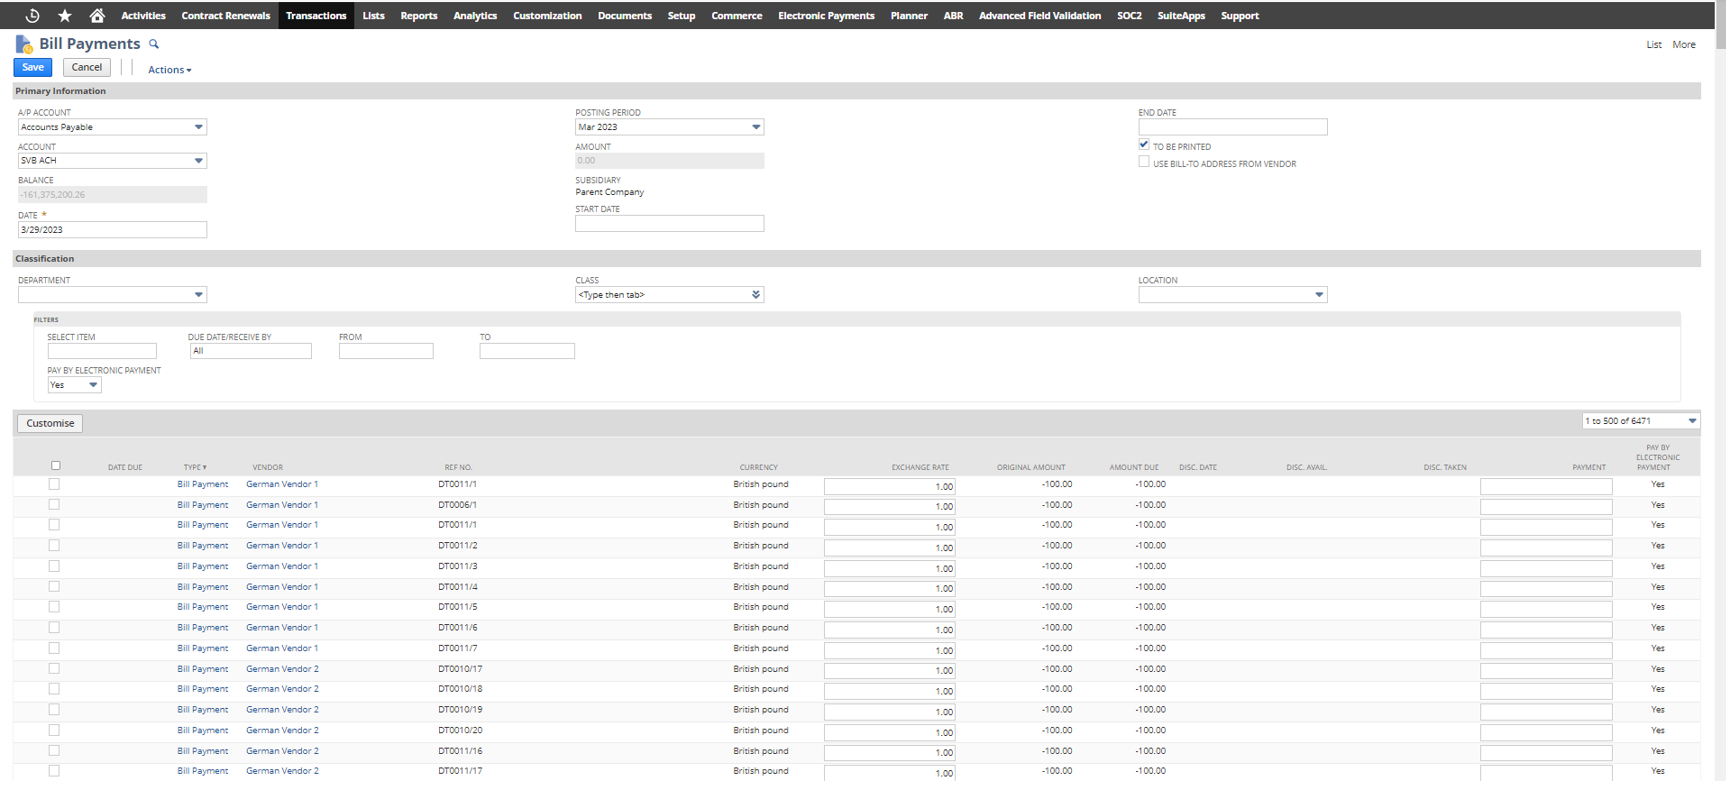Click the search icon beside Bill Payments
This screenshot has width=1726, height=788.
point(154,44)
